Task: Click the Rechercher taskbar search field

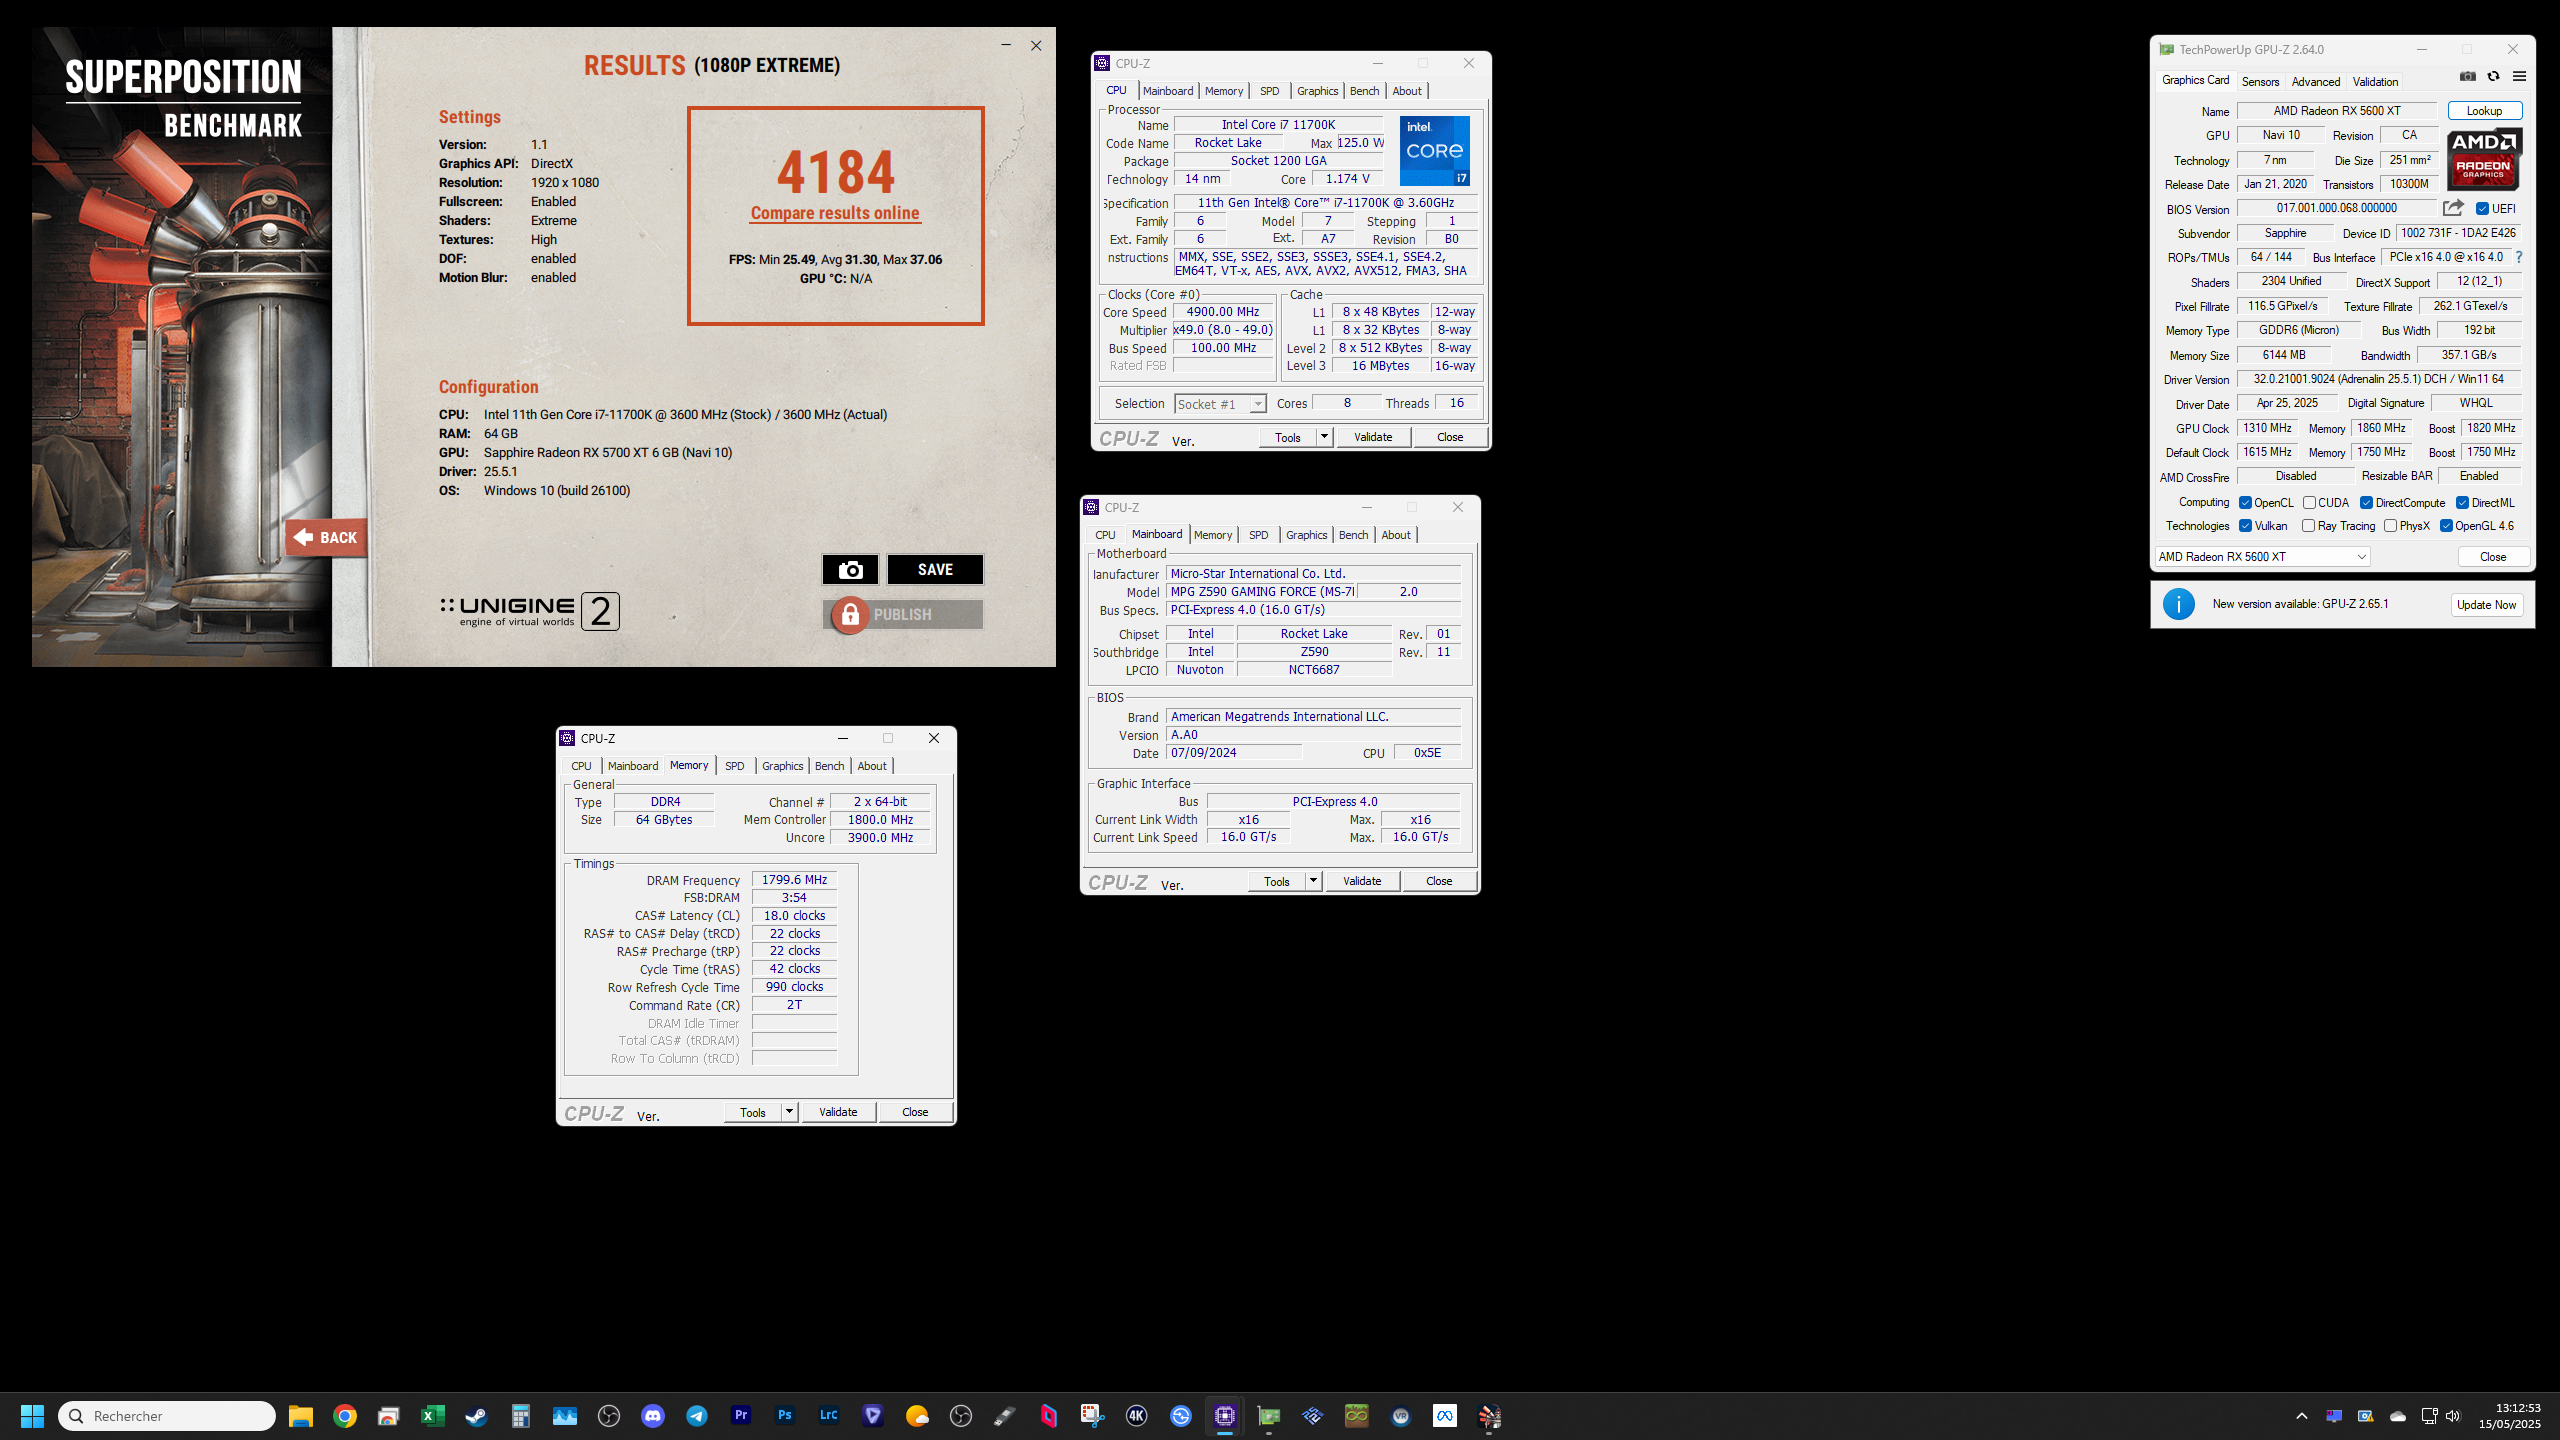Action: [168, 1416]
